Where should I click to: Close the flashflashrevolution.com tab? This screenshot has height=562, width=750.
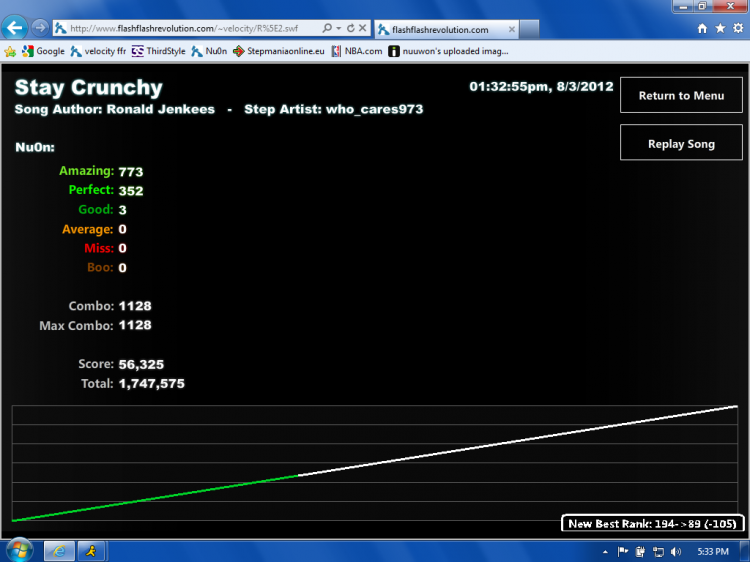click(x=511, y=30)
